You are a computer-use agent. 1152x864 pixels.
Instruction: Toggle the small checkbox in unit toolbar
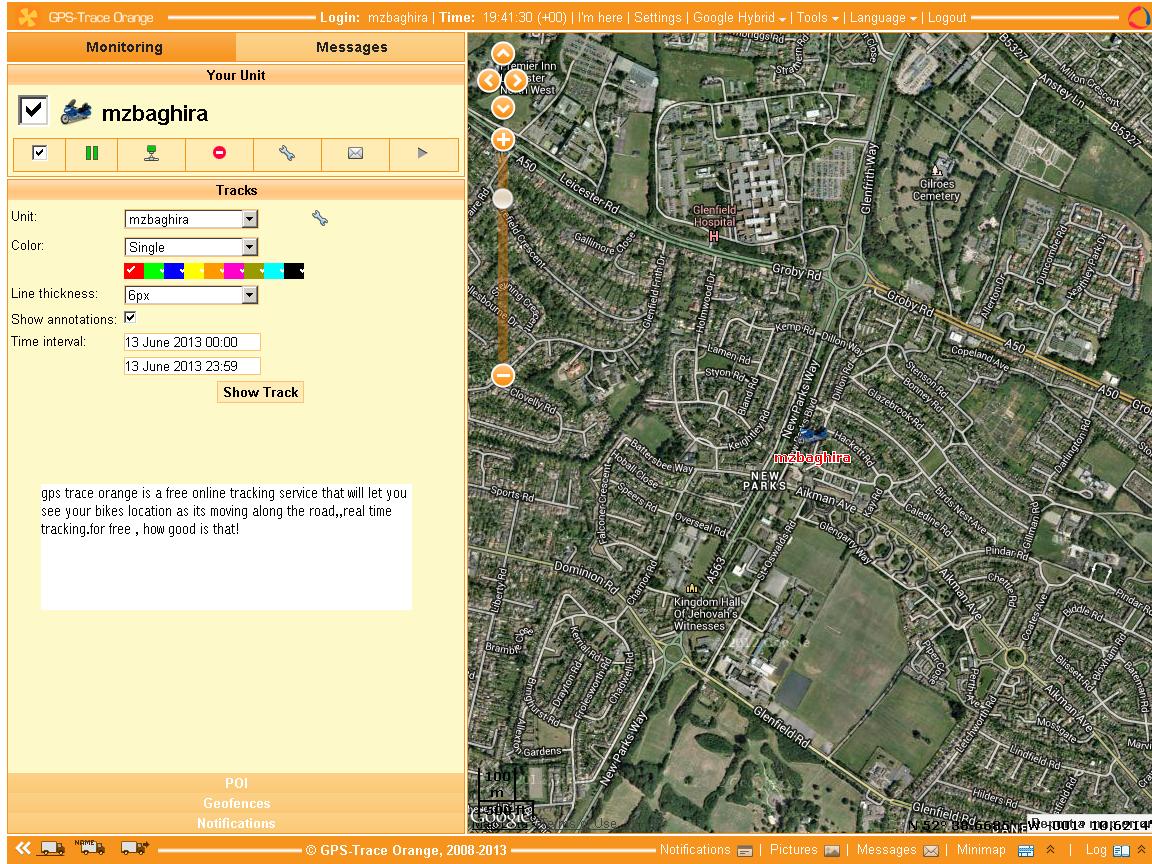[x=40, y=152]
